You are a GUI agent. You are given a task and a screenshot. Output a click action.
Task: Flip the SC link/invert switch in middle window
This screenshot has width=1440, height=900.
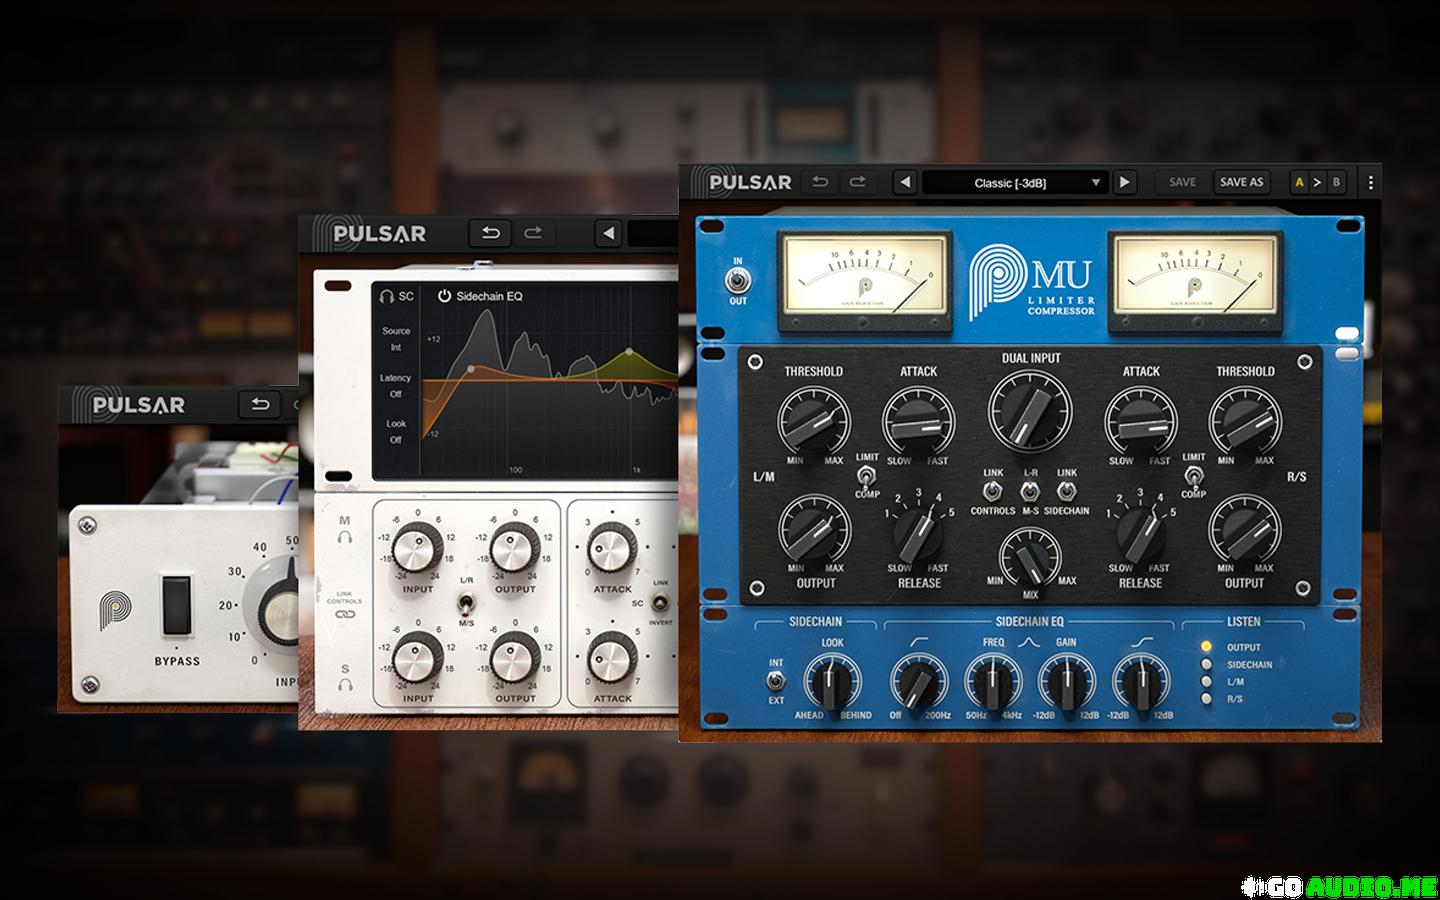660,604
